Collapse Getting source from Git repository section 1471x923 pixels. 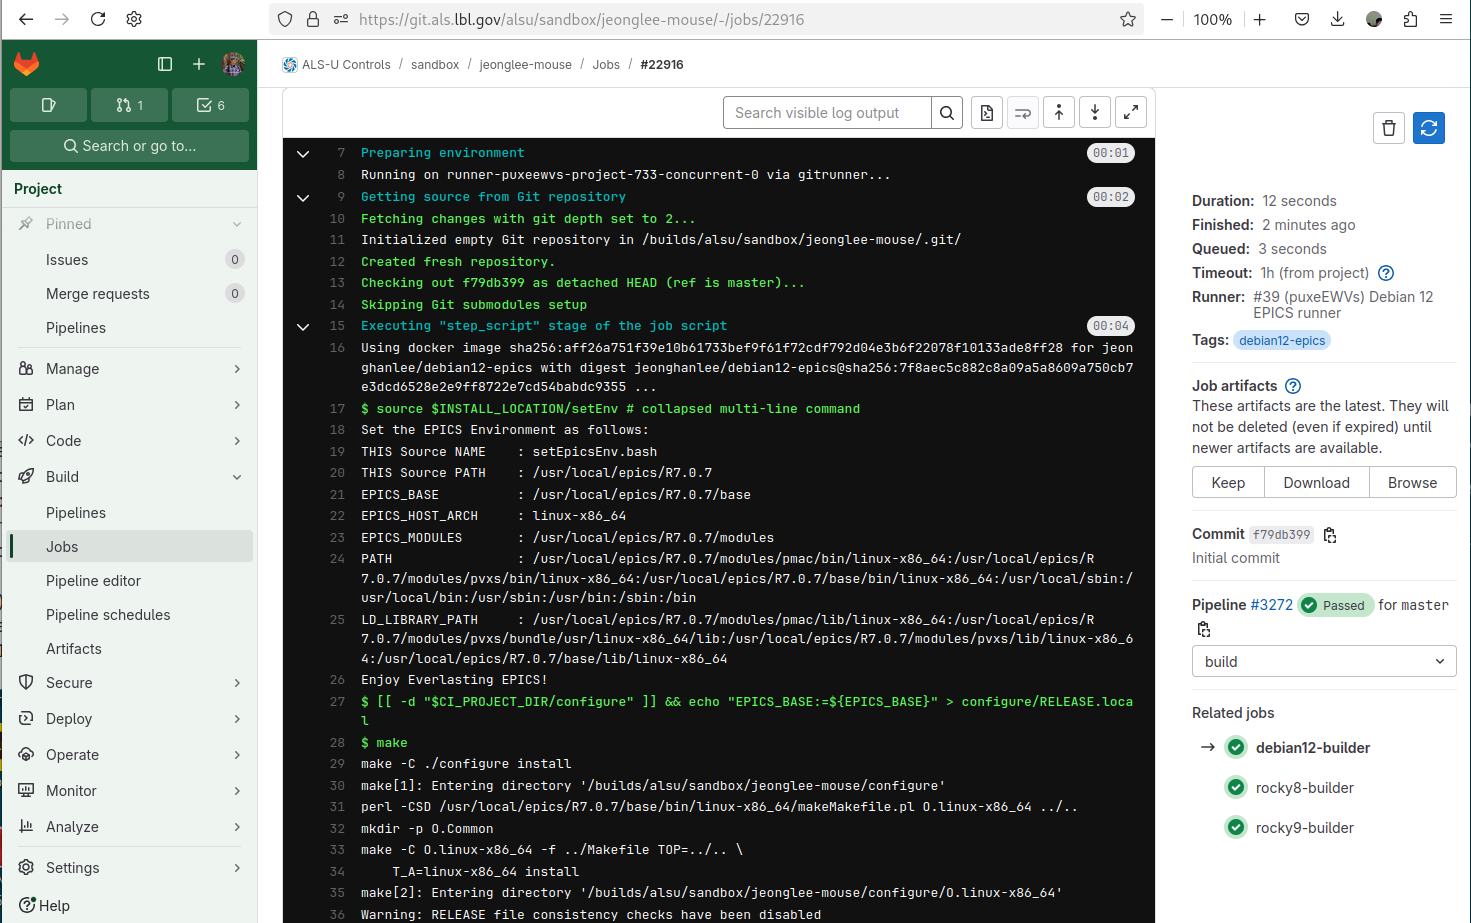(x=303, y=198)
